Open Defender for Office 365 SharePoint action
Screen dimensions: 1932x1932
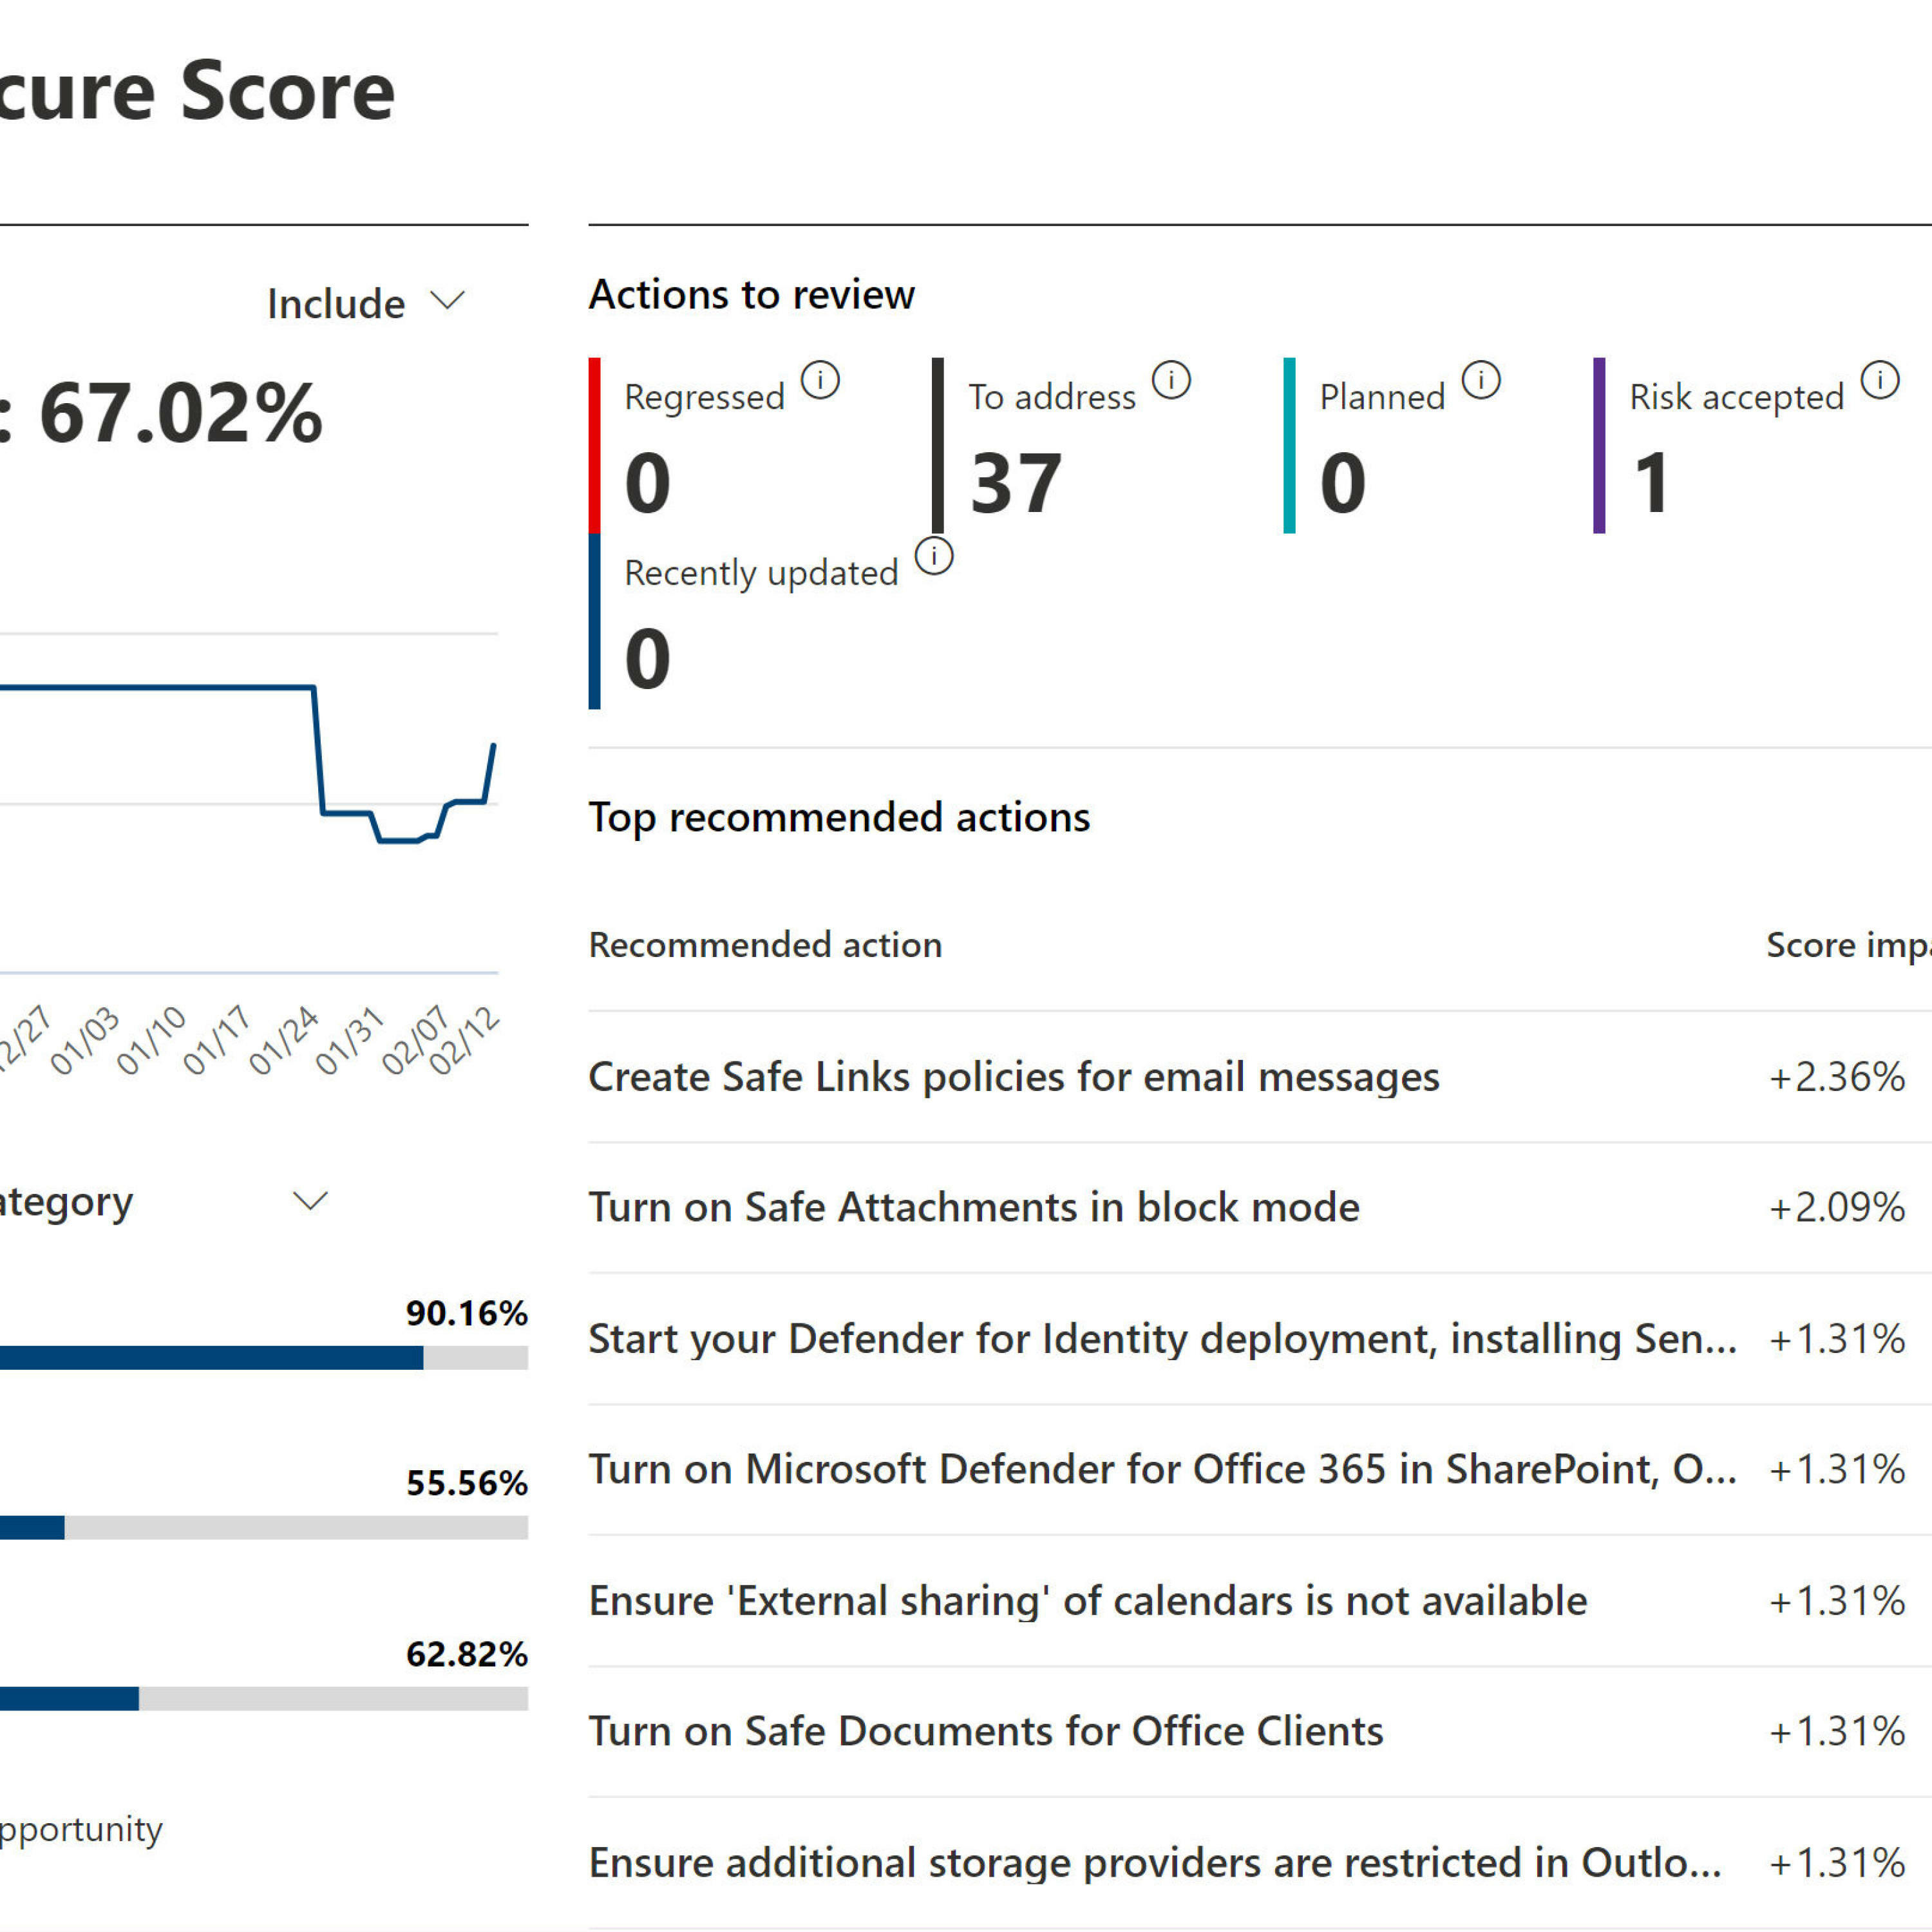tap(1162, 1469)
